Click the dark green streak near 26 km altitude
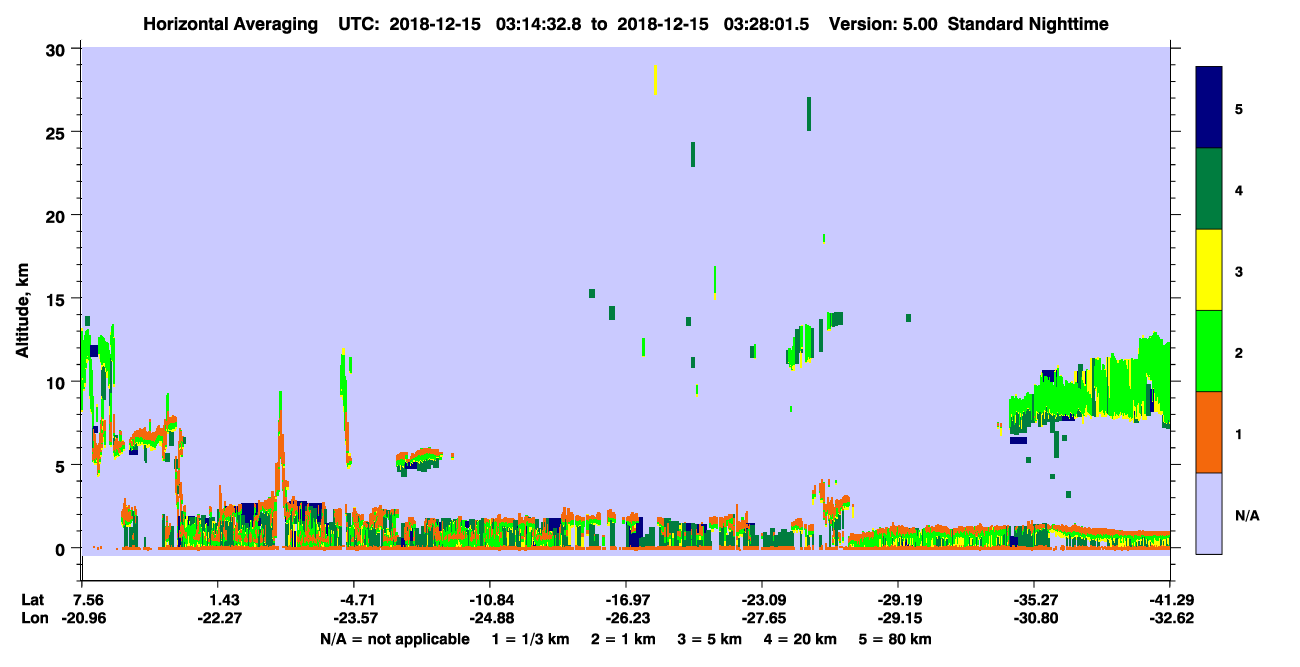 pos(808,114)
